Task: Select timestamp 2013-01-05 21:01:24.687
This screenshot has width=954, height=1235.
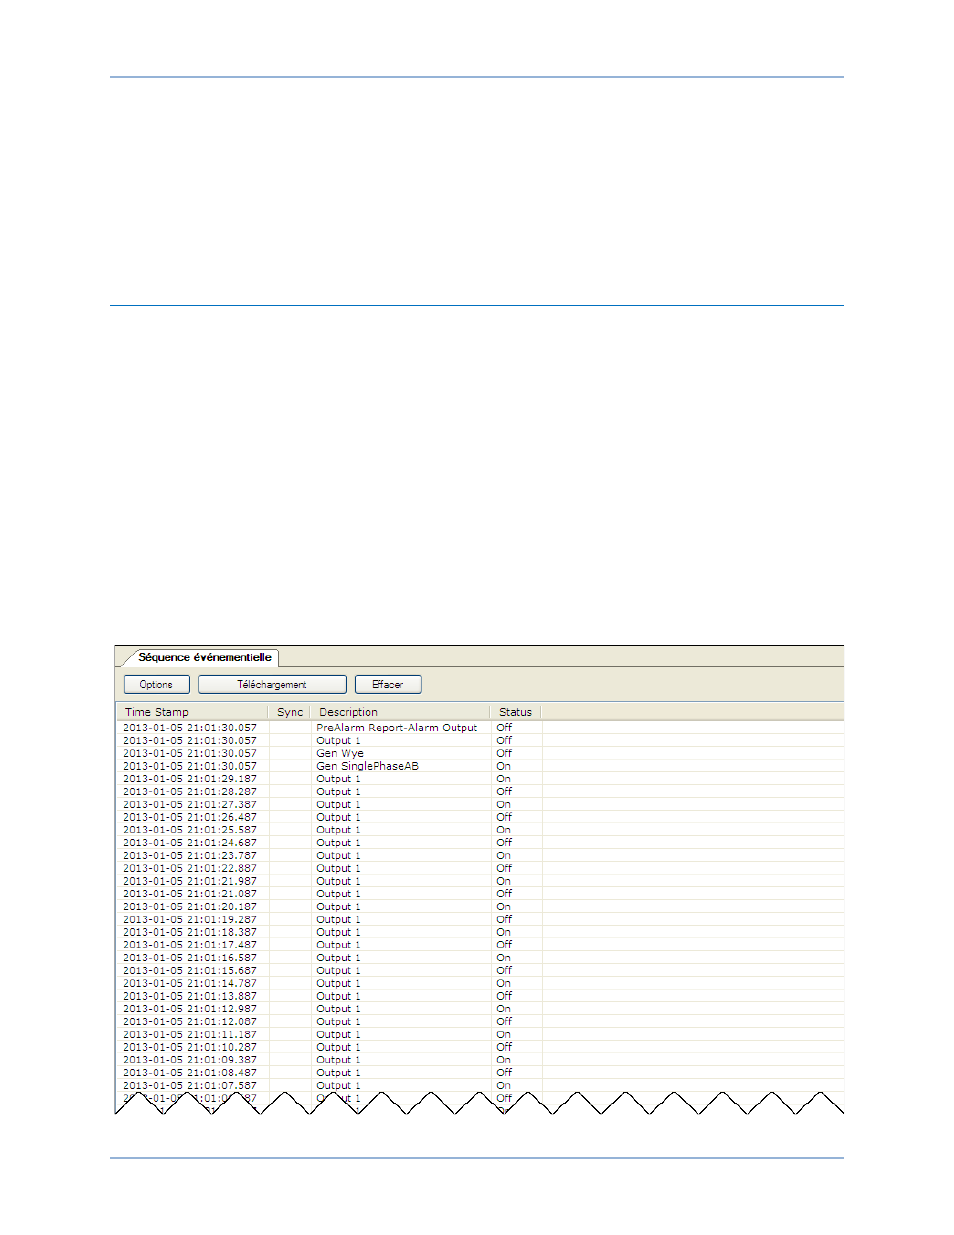Action: pos(190,843)
